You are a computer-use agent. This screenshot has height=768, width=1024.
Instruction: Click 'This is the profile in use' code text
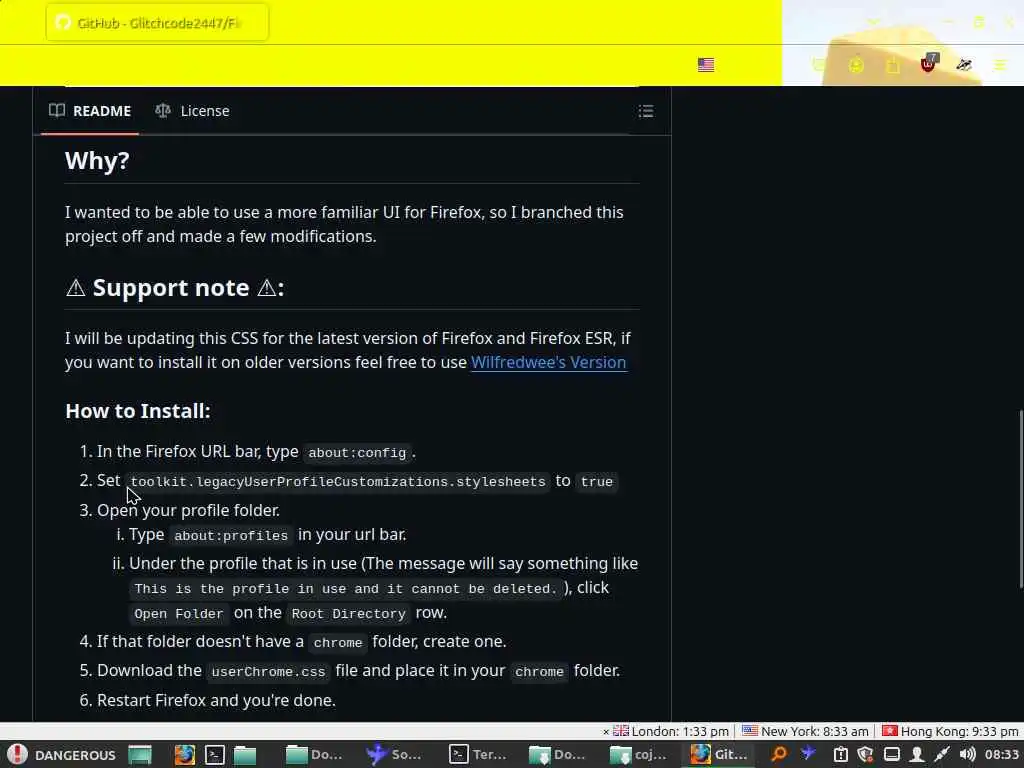(345, 589)
